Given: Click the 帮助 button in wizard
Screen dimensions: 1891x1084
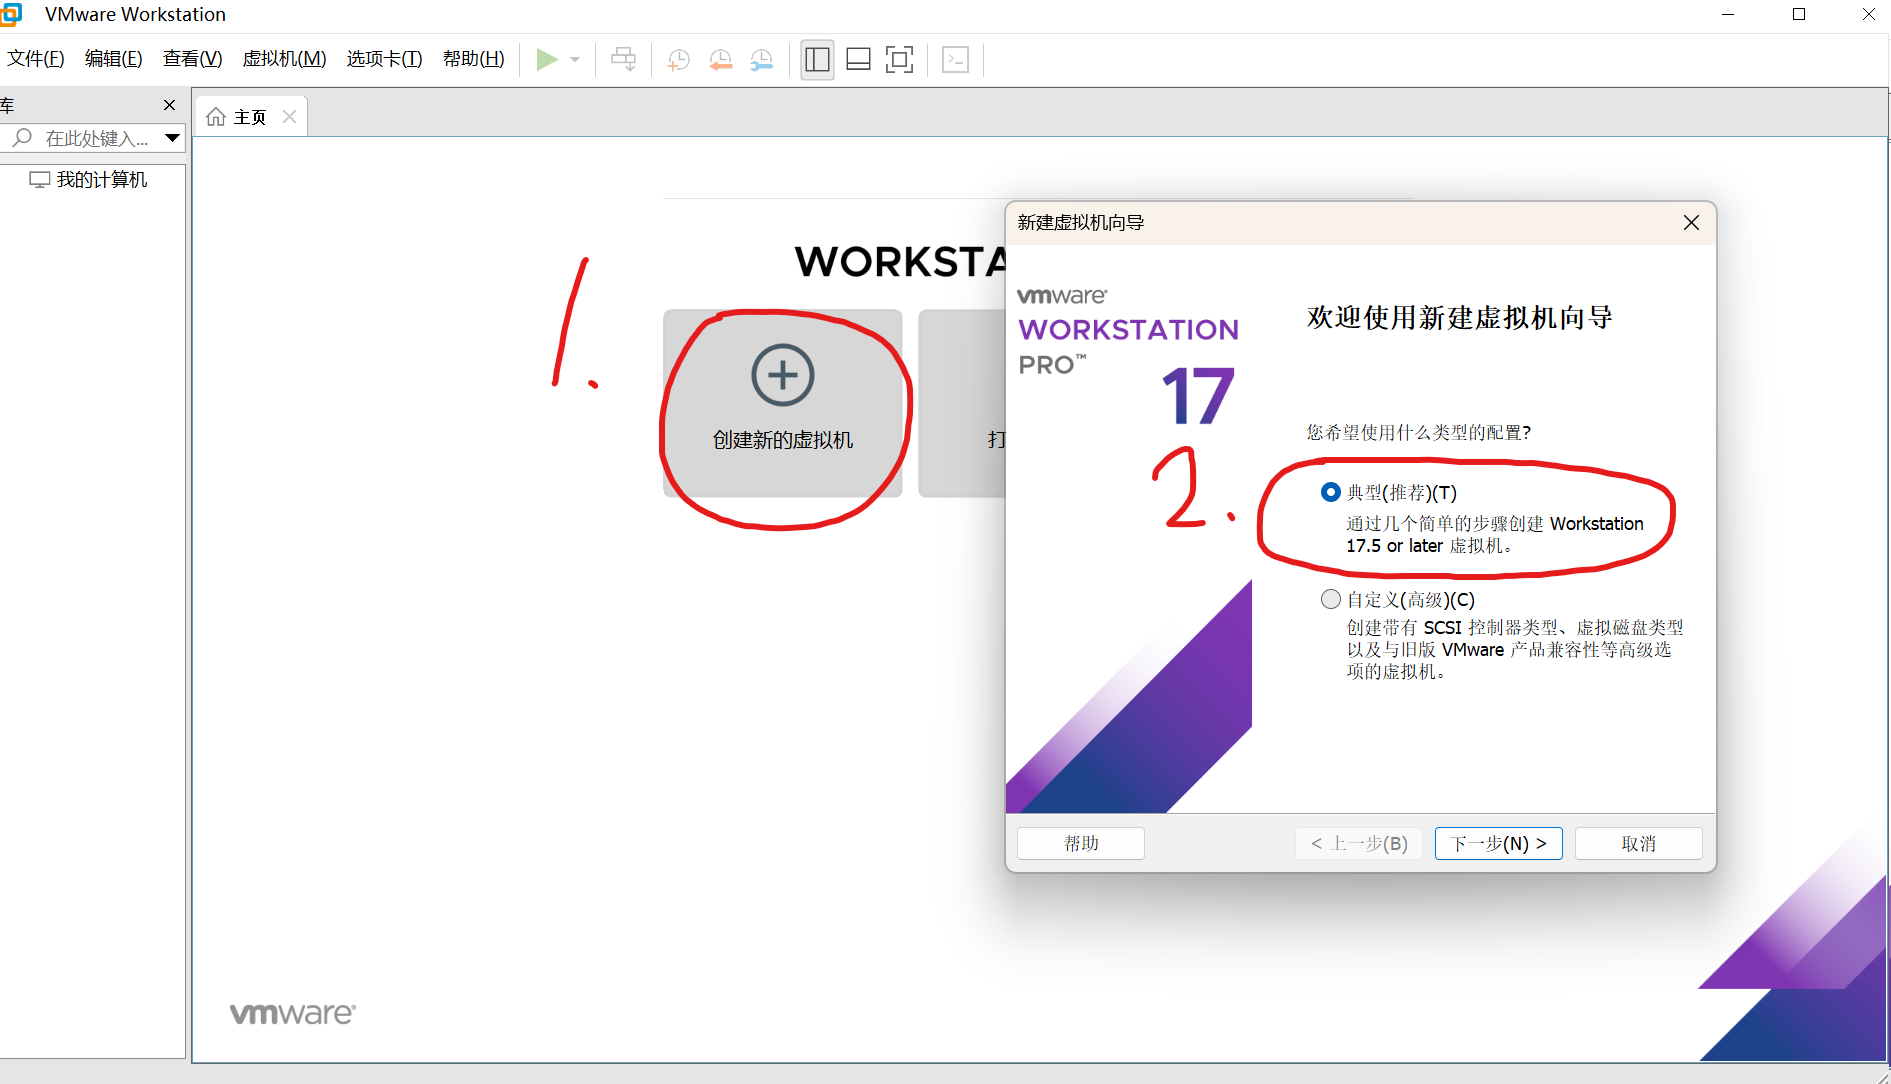Looking at the screenshot, I should pyautogui.click(x=1081, y=843).
